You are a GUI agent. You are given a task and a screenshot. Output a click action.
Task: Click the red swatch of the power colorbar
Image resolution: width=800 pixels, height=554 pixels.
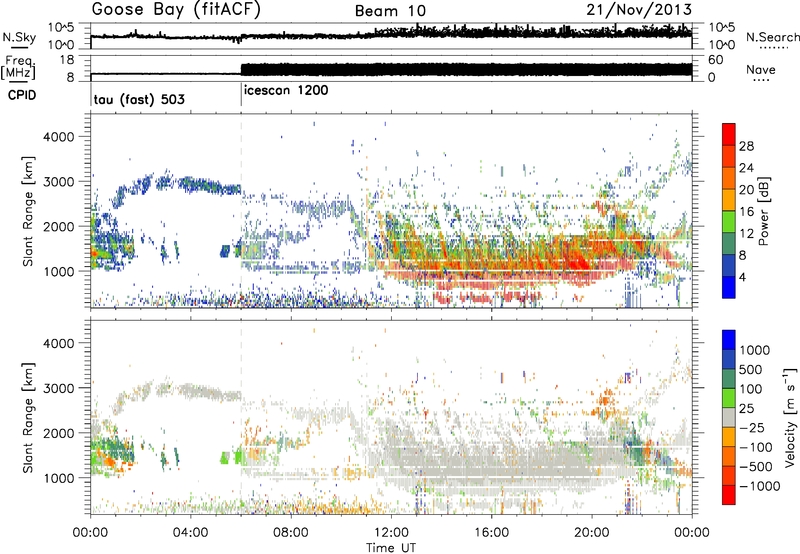point(729,134)
